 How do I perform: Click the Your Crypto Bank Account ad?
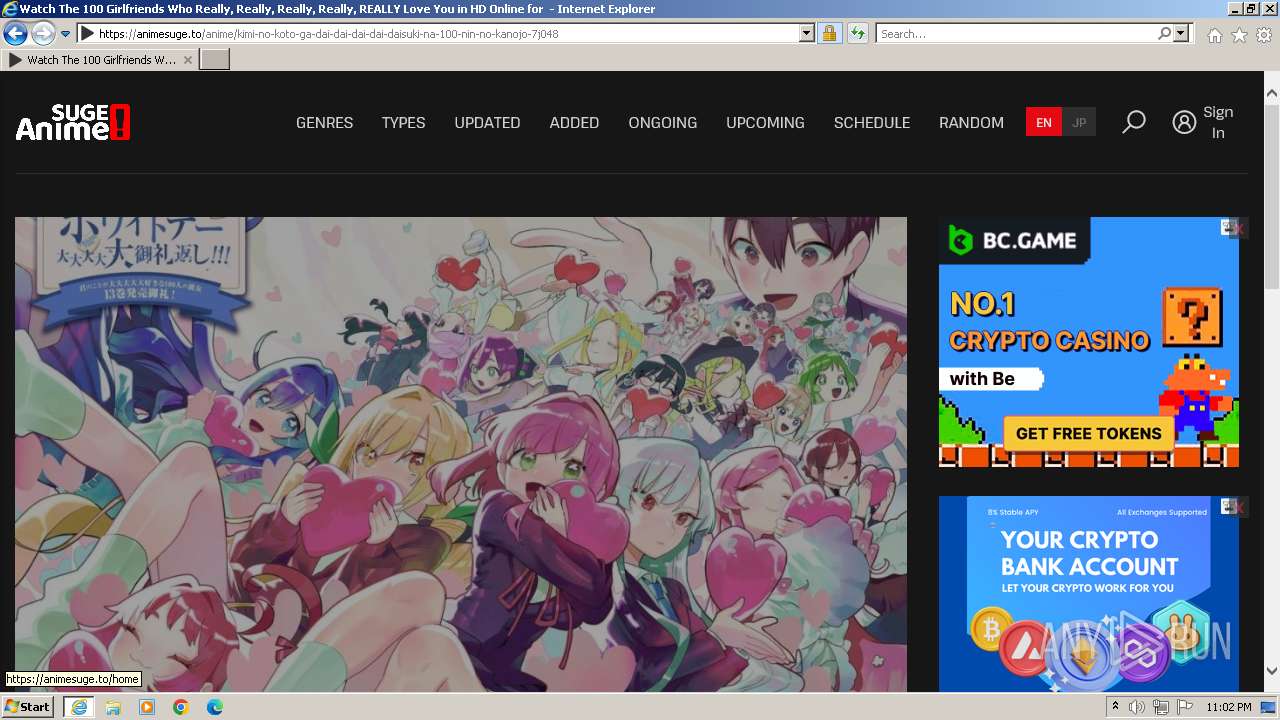(x=1088, y=594)
